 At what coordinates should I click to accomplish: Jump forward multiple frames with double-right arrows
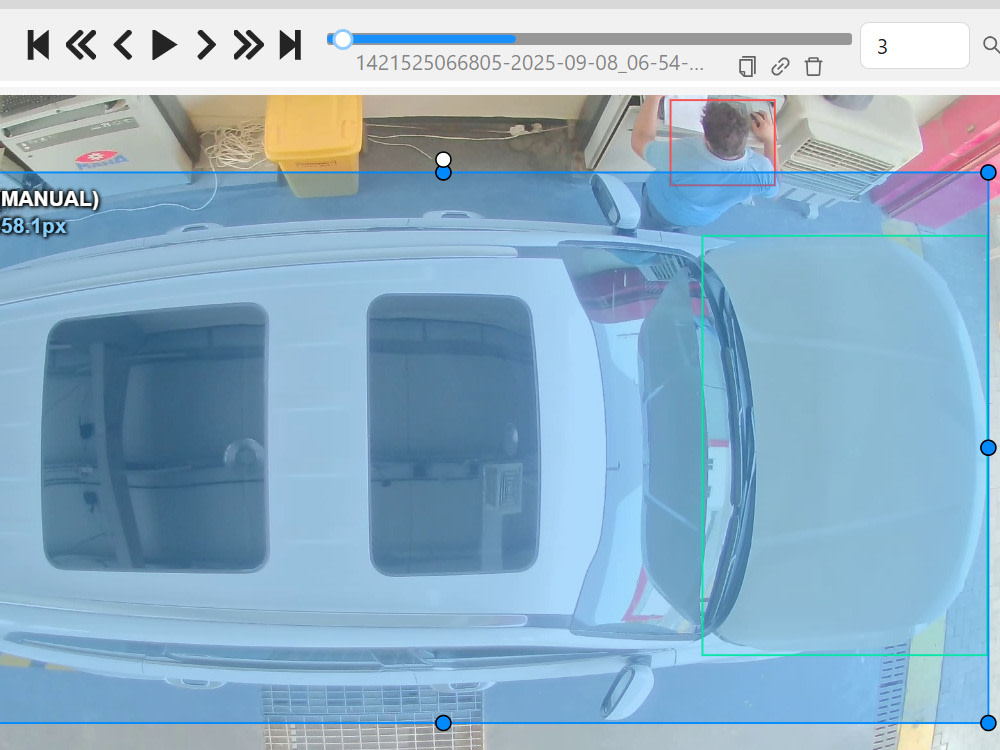[x=248, y=45]
